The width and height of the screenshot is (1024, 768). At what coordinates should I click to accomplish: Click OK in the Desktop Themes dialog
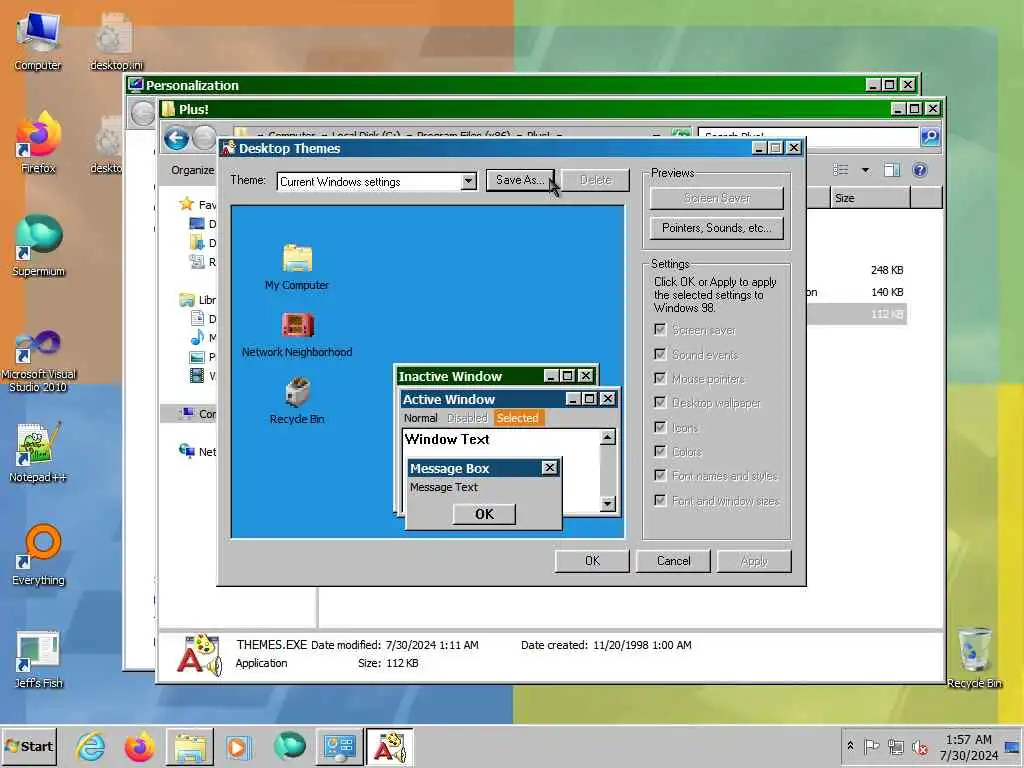pyautogui.click(x=592, y=561)
